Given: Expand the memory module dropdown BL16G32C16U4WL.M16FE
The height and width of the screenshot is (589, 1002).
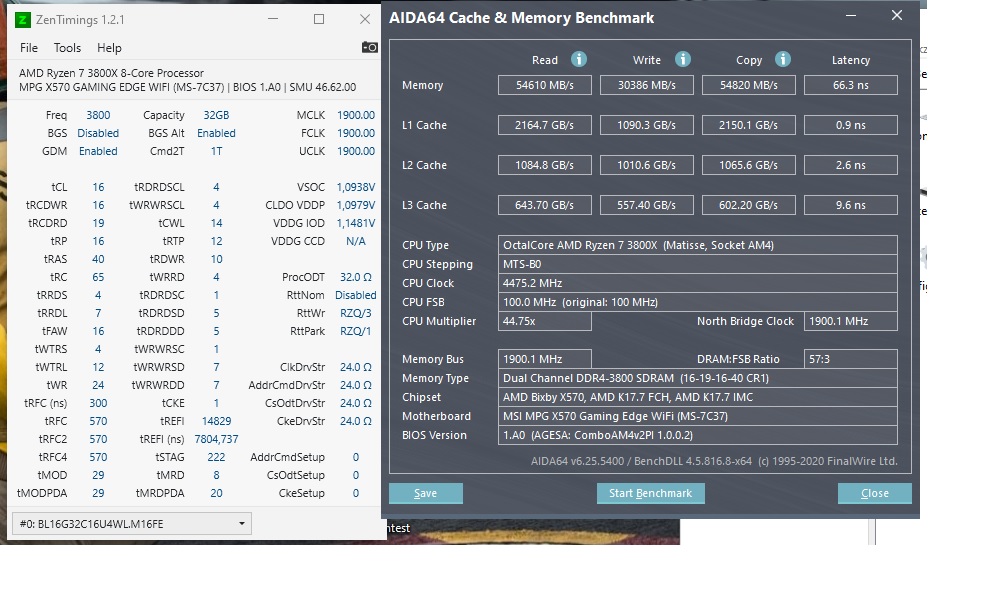Looking at the screenshot, I should click(132, 524).
